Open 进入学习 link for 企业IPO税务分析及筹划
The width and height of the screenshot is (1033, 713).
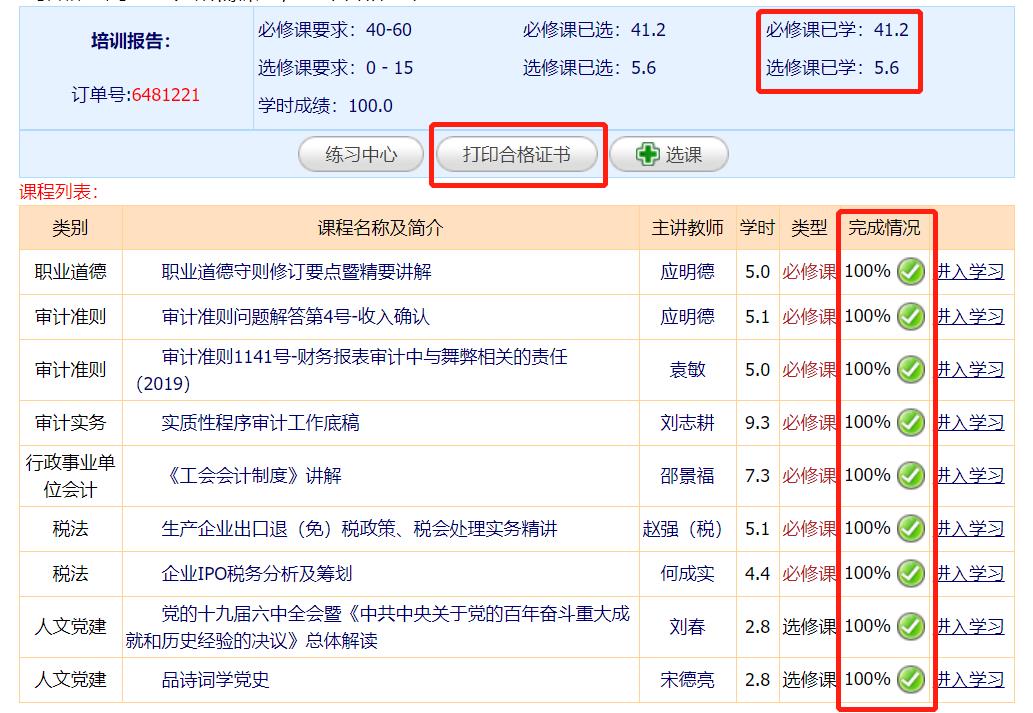click(x=970, y=574)
